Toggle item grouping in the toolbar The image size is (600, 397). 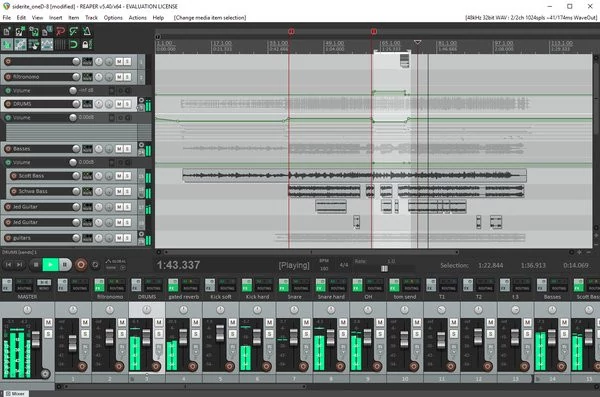tap(20, 44)
